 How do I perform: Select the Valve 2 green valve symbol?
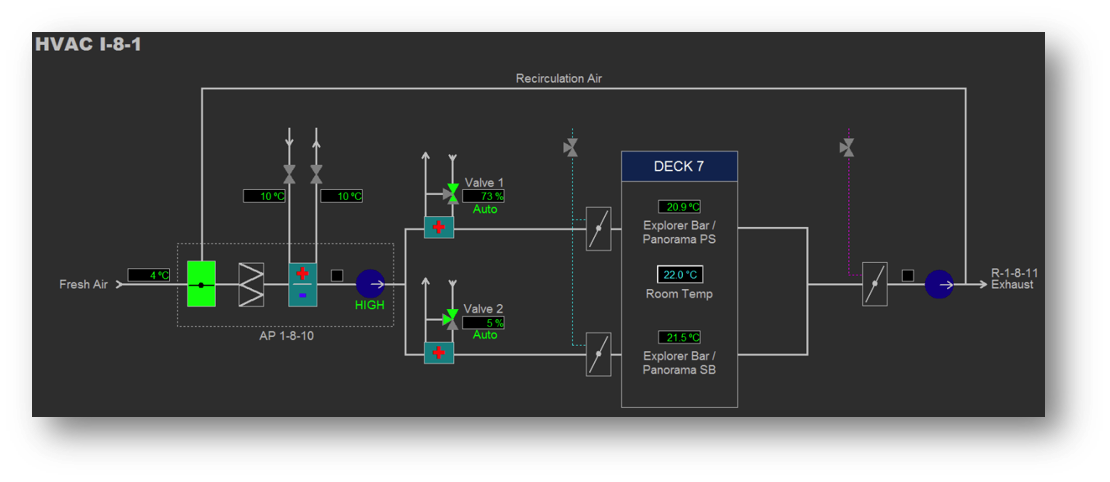[x=452, y=319]
